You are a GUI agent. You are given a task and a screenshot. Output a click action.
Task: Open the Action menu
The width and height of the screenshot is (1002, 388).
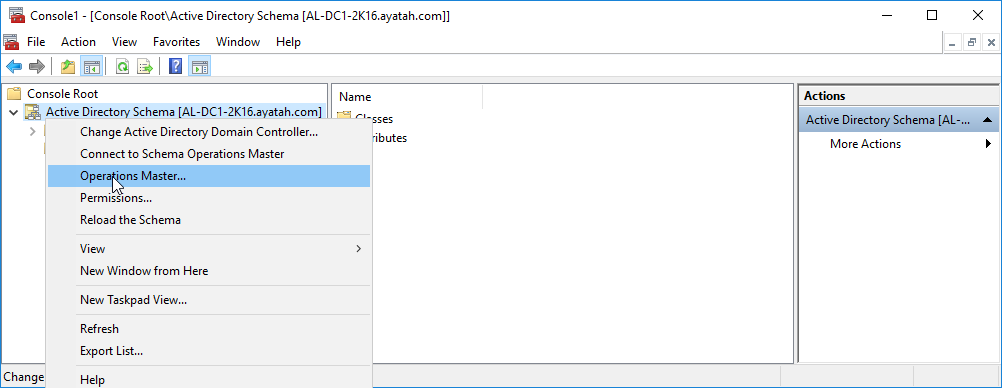(x=79, y=42)
